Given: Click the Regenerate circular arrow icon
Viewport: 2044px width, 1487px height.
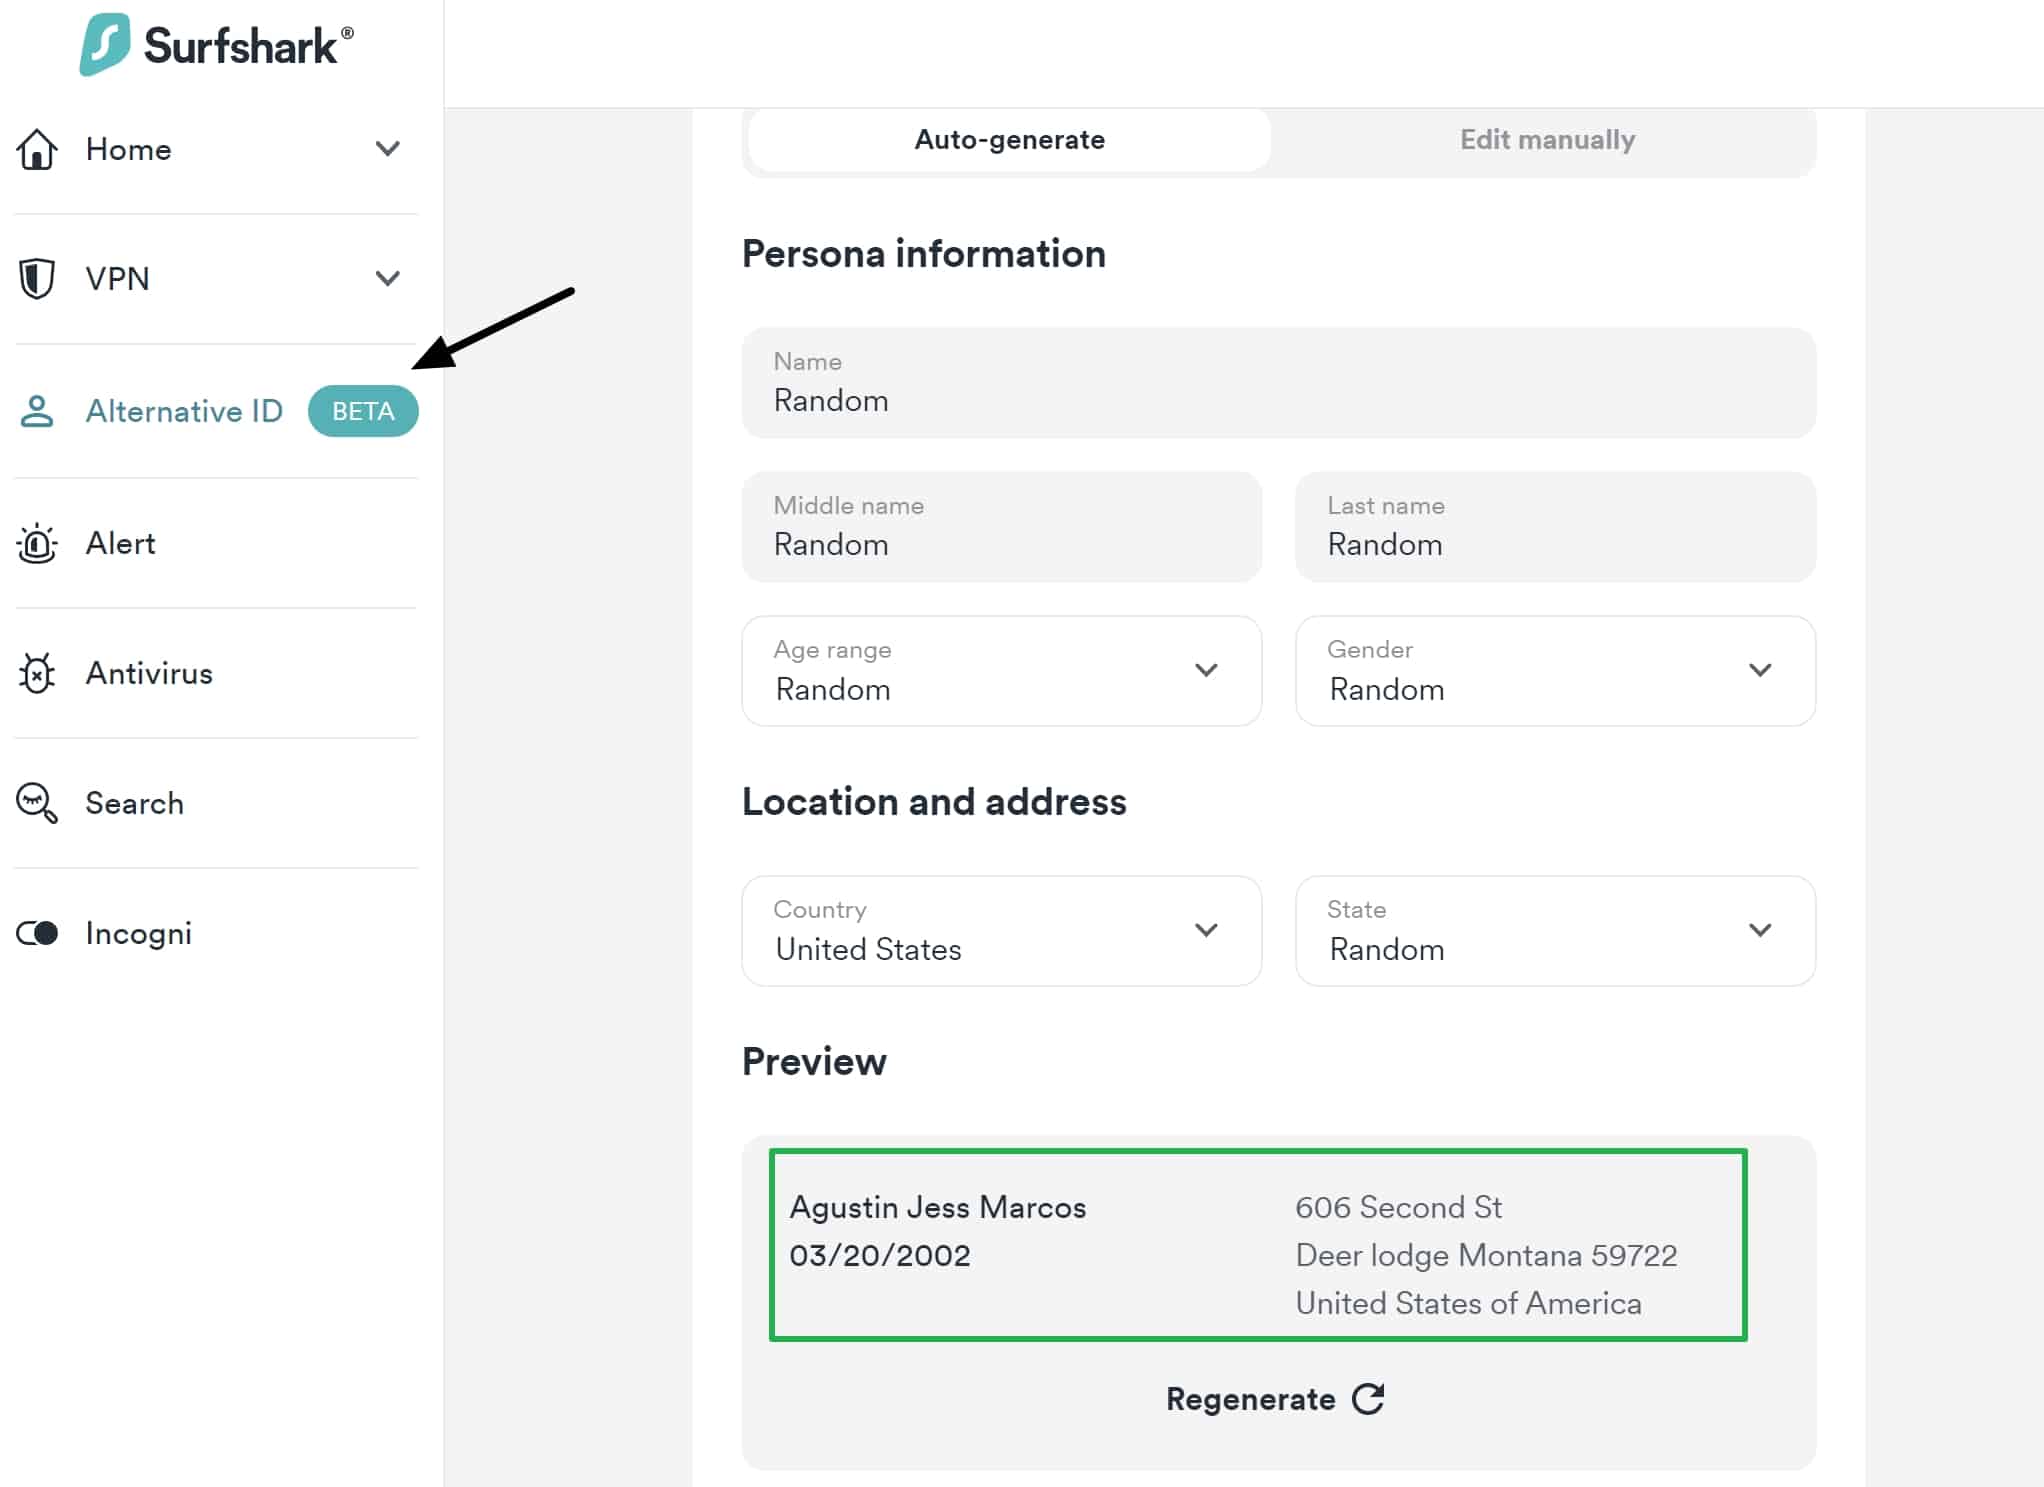Looking at the screenshot, I should 1368,1398.
